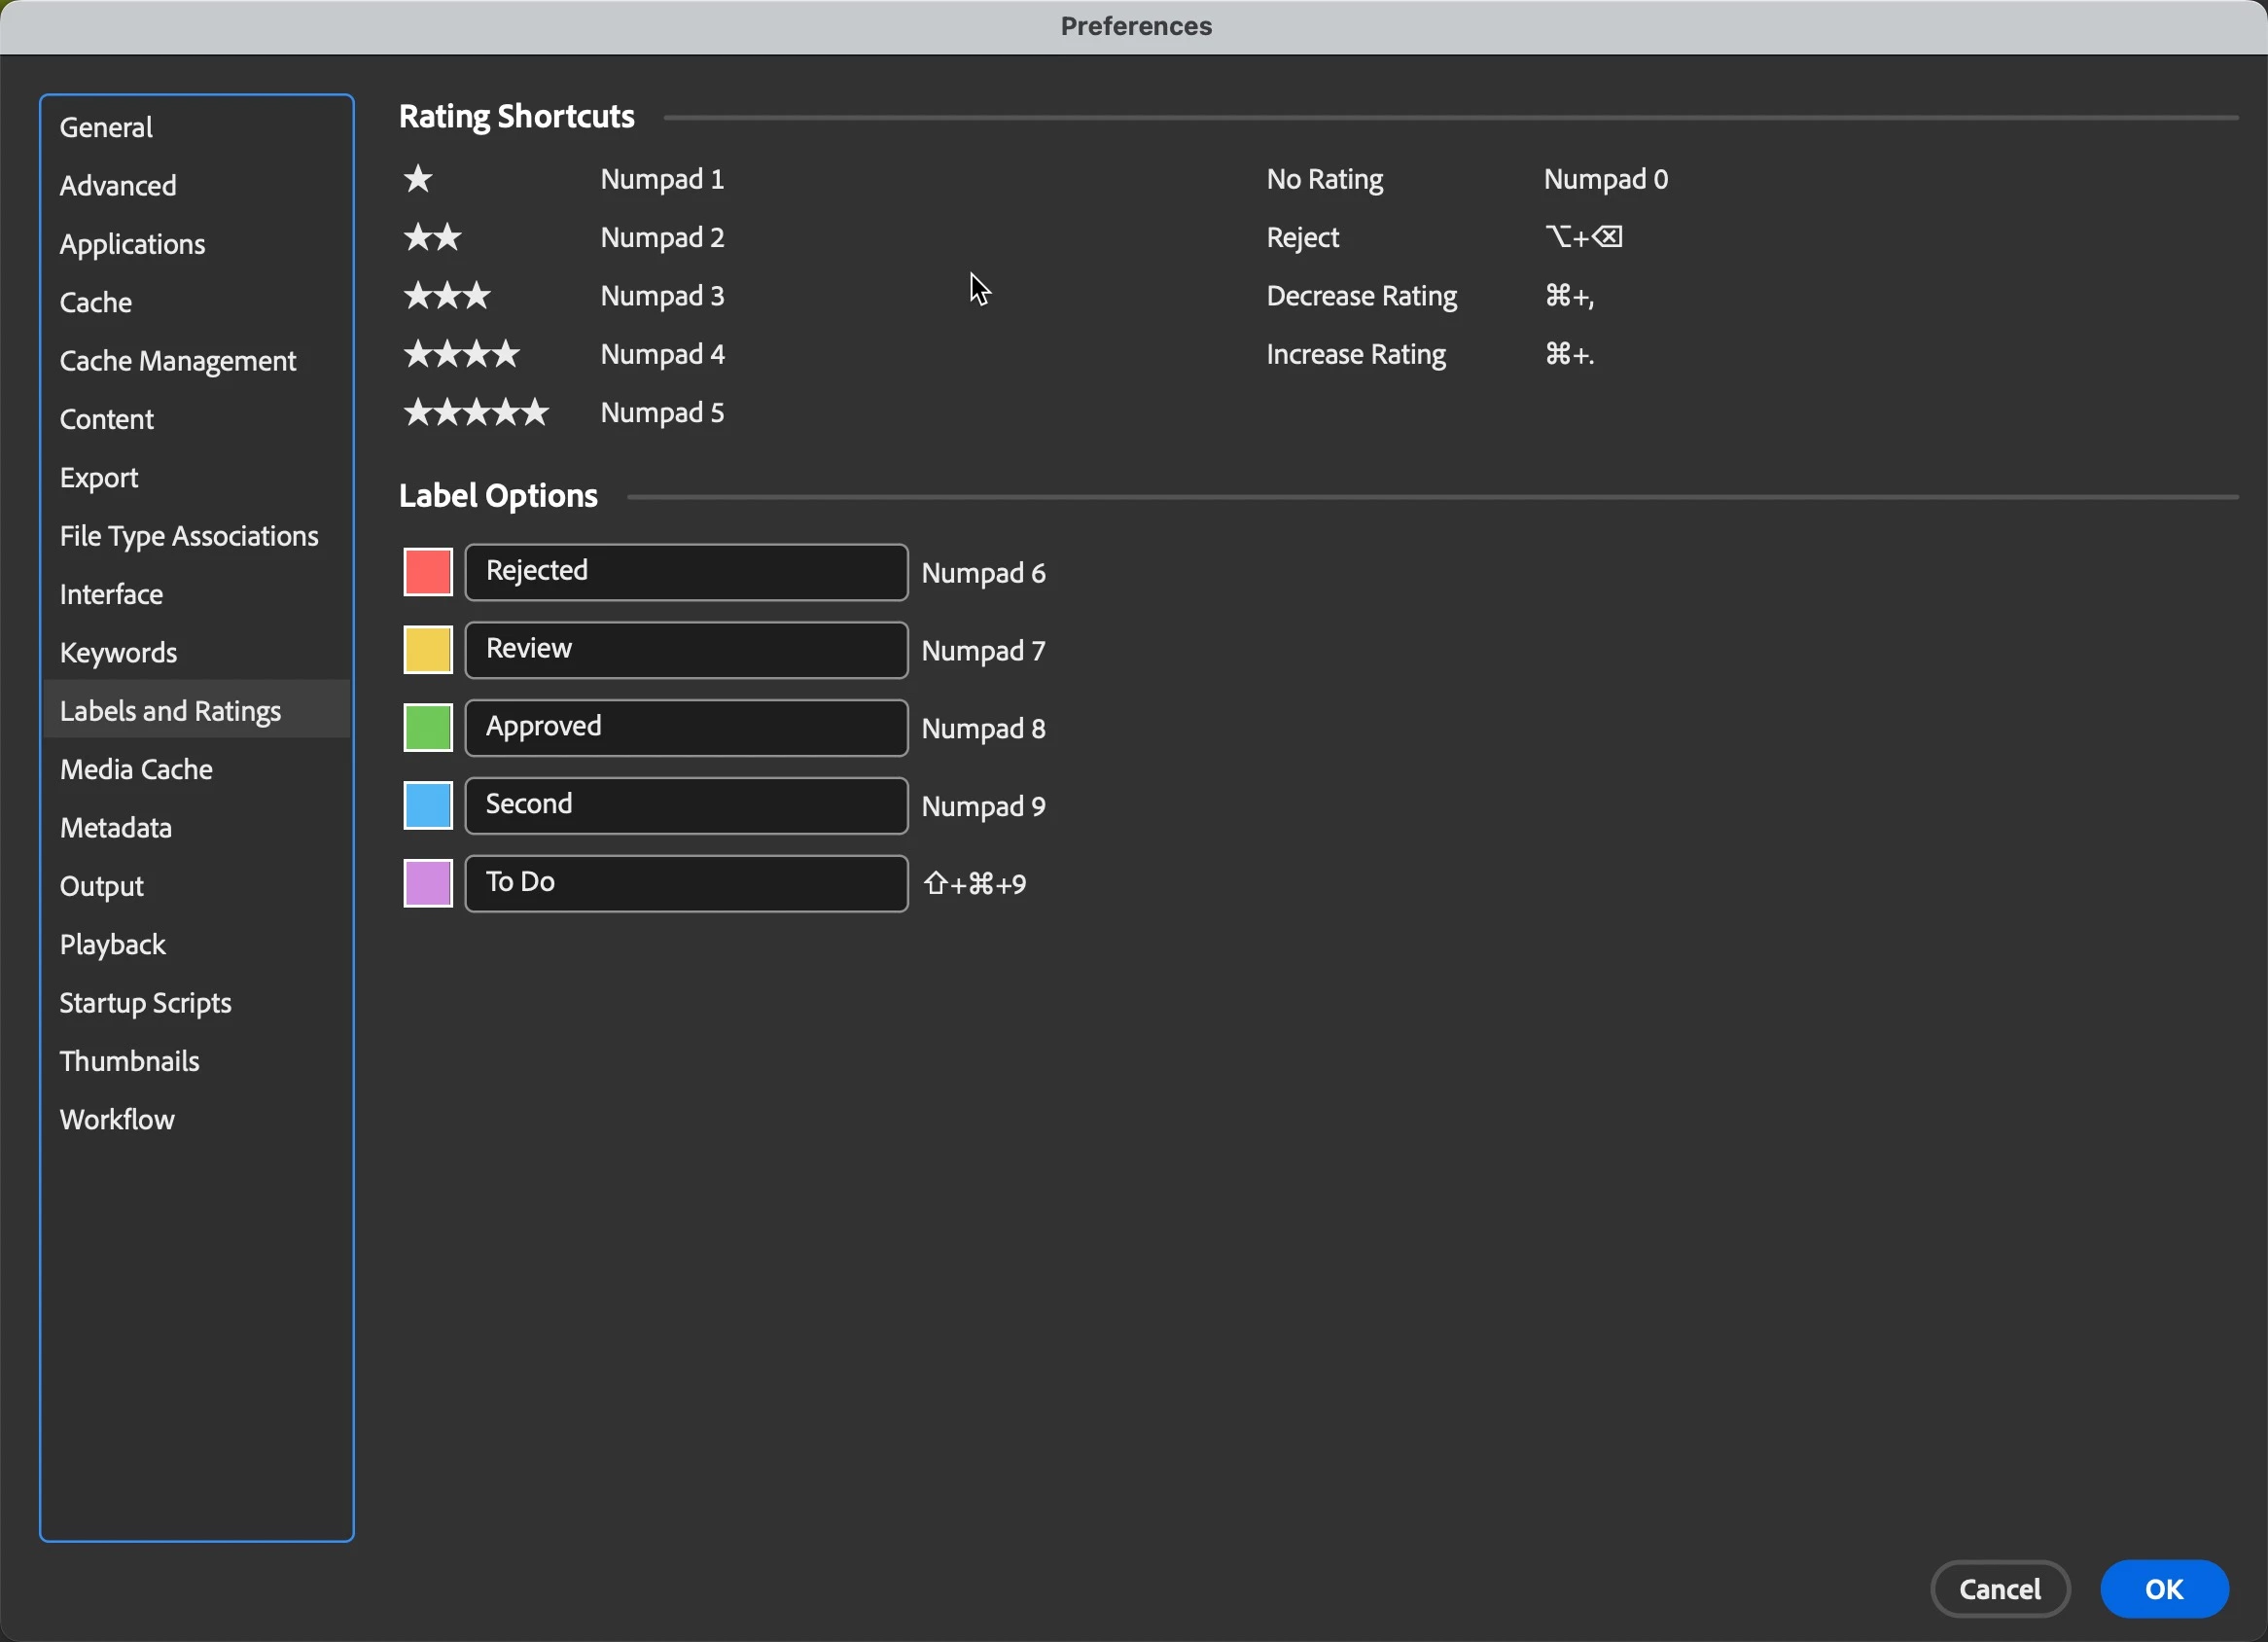Edit the To Do label name field
Screen dimensions: 2268x1642
coord(686,883)
